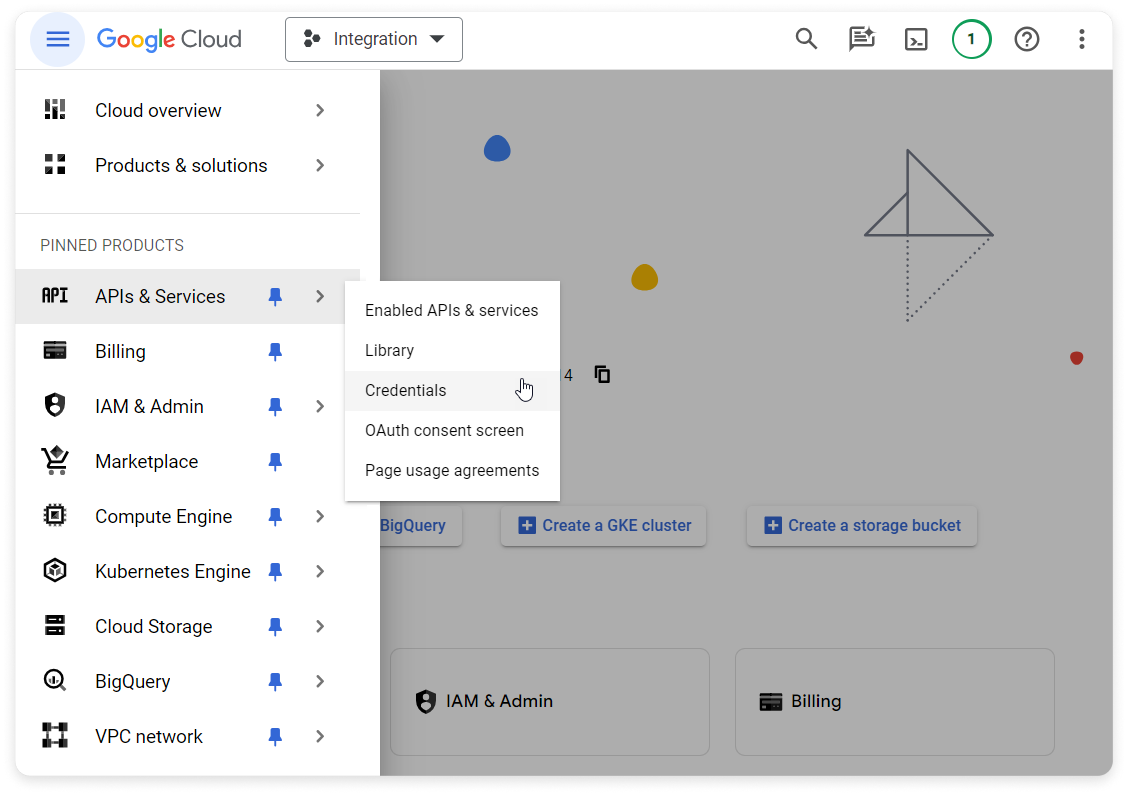The width and height of the screenshot is (1128, 795).
Task: Copy the project ID with copy icon
Action: pyautogui.click(x=602, y=374)
